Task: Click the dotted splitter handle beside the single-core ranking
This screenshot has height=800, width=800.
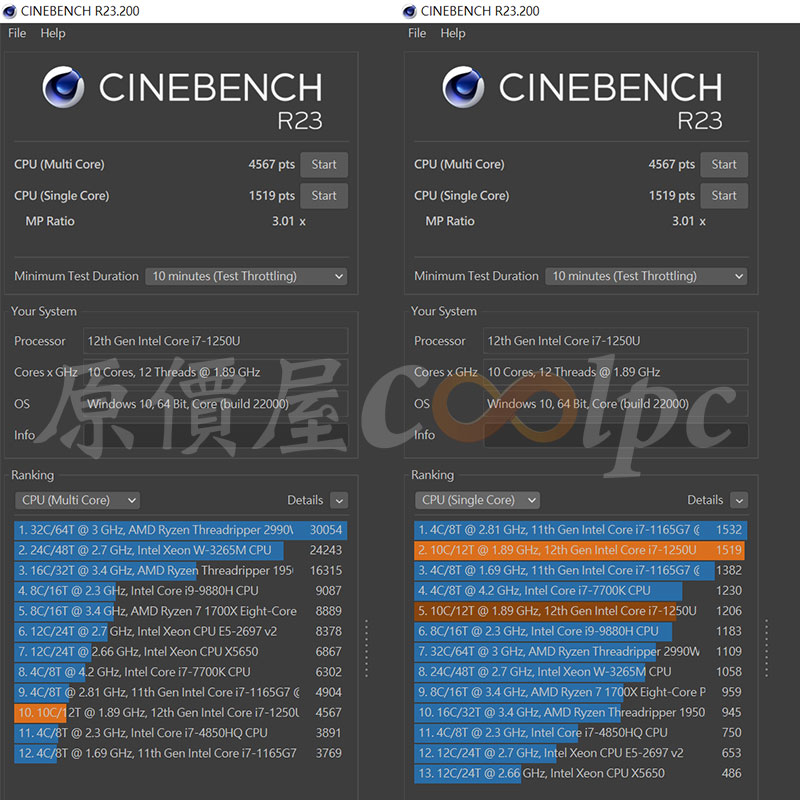Action: [x=766, y=648]
